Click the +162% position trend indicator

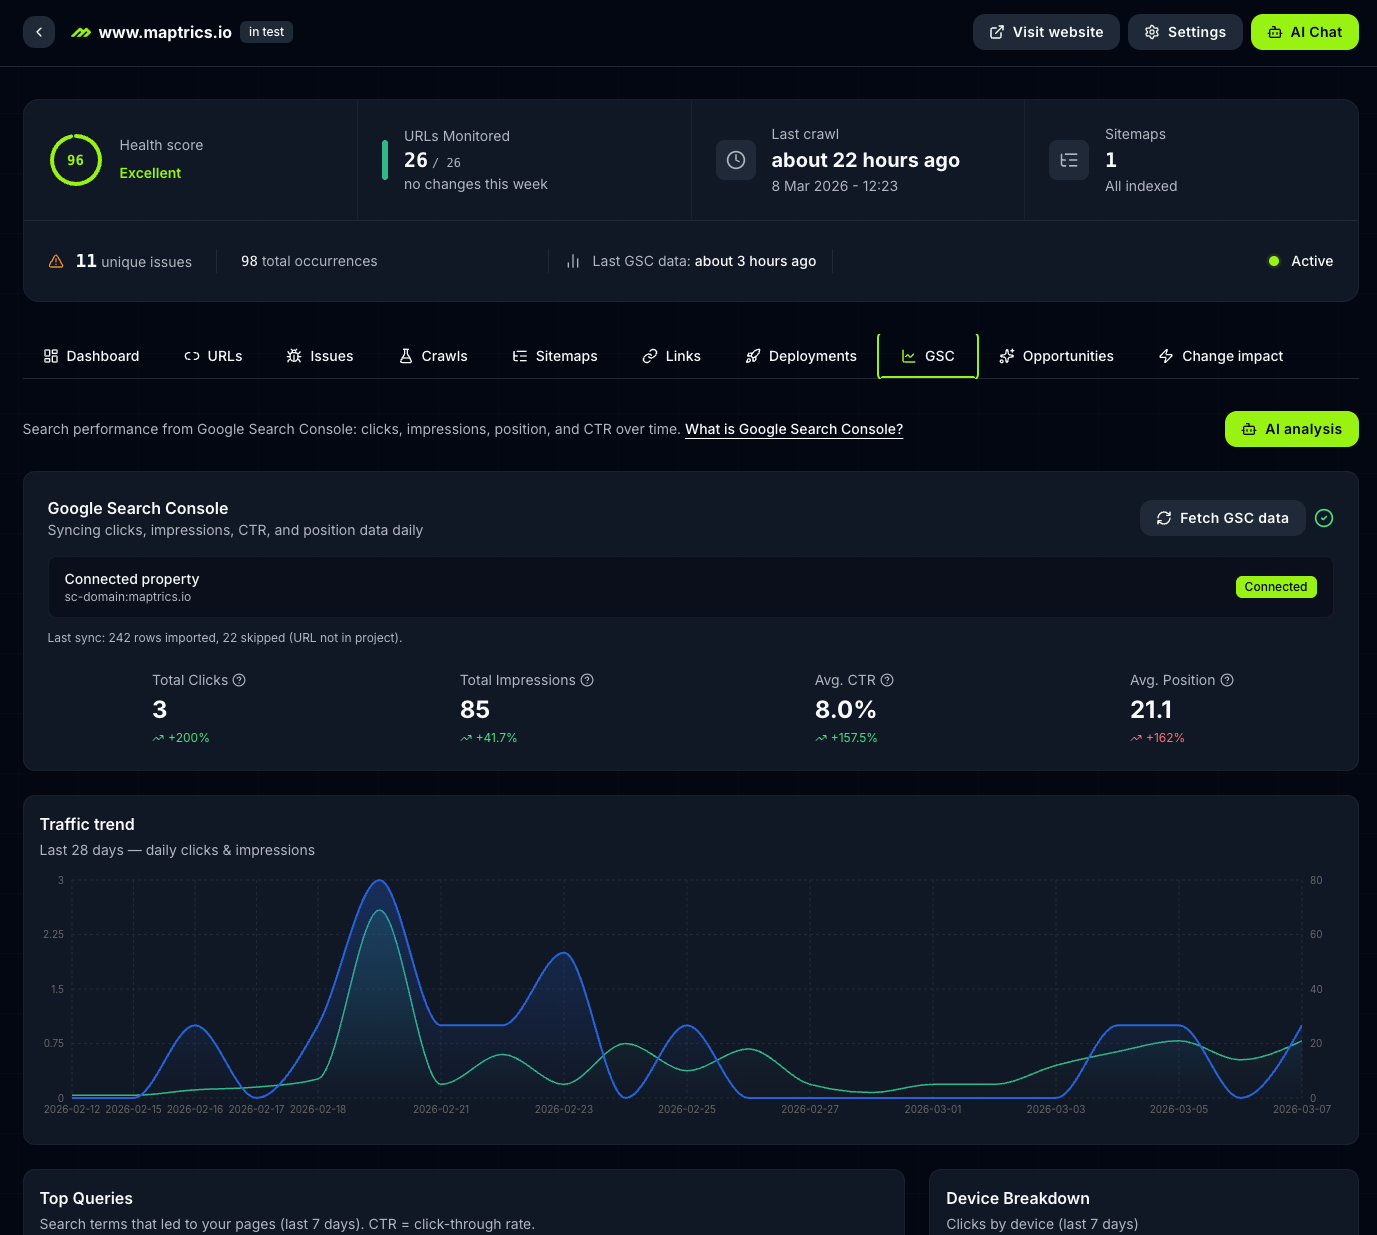1157,738
